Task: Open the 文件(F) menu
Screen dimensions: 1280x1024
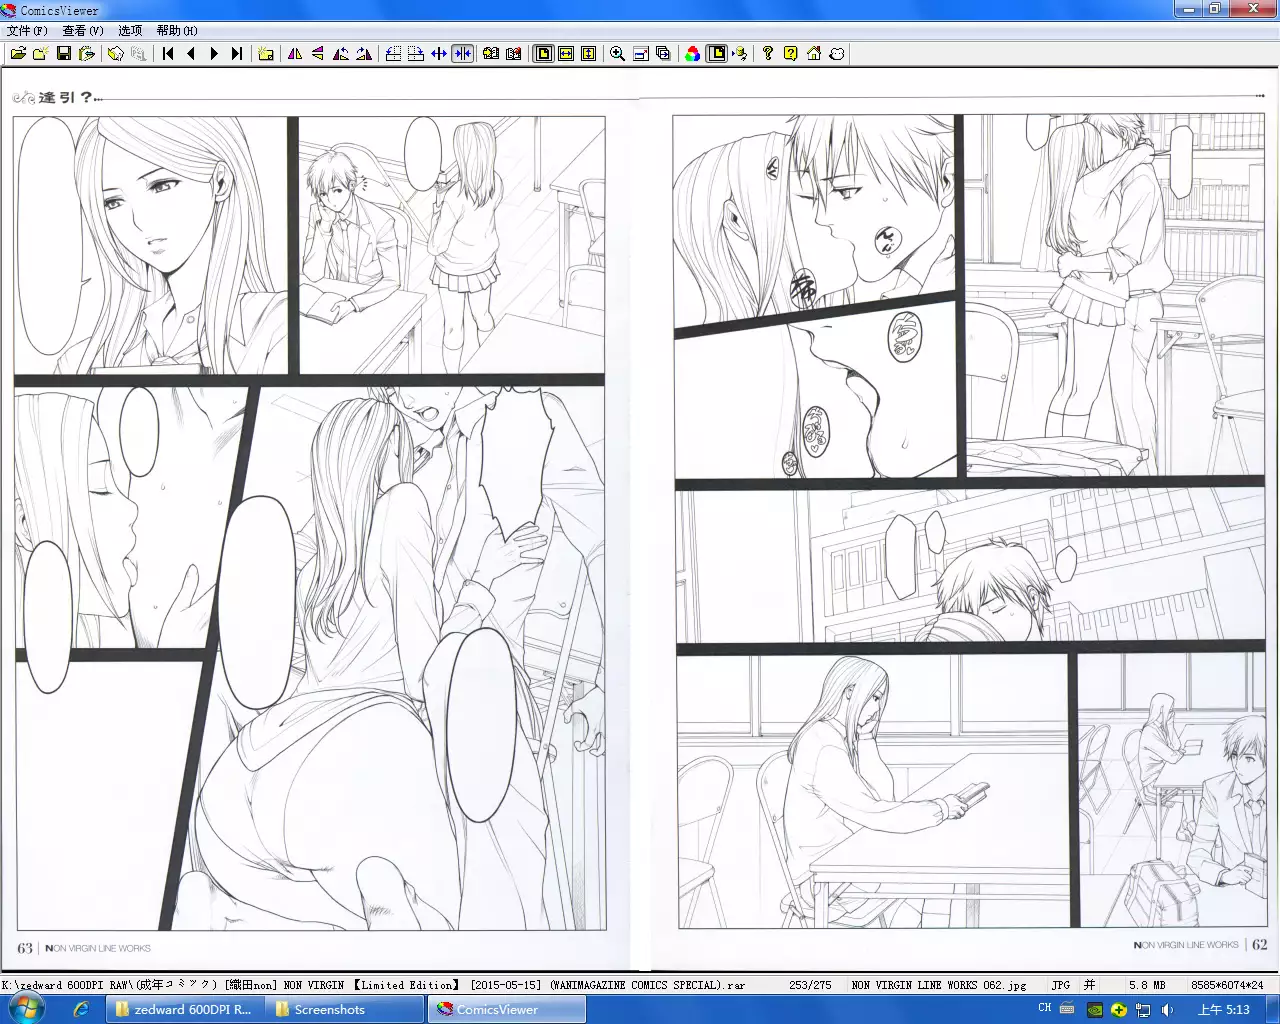Action: point(27,31)
